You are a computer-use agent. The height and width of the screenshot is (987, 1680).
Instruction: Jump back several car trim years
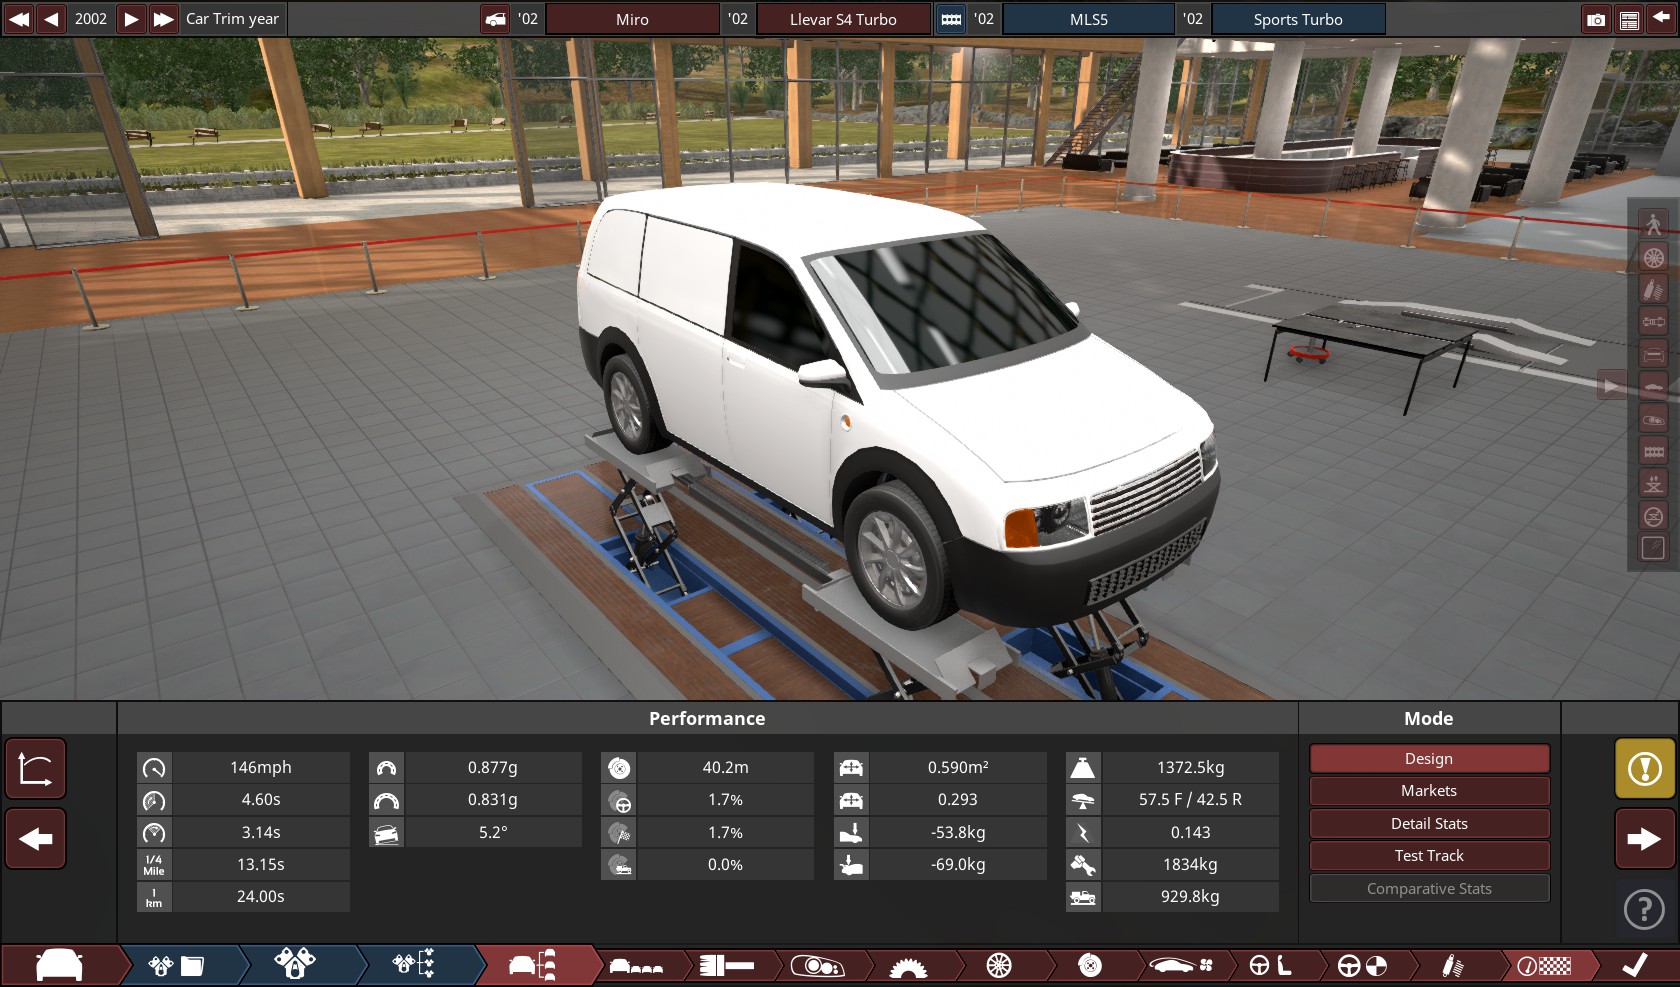click(18, 19)
